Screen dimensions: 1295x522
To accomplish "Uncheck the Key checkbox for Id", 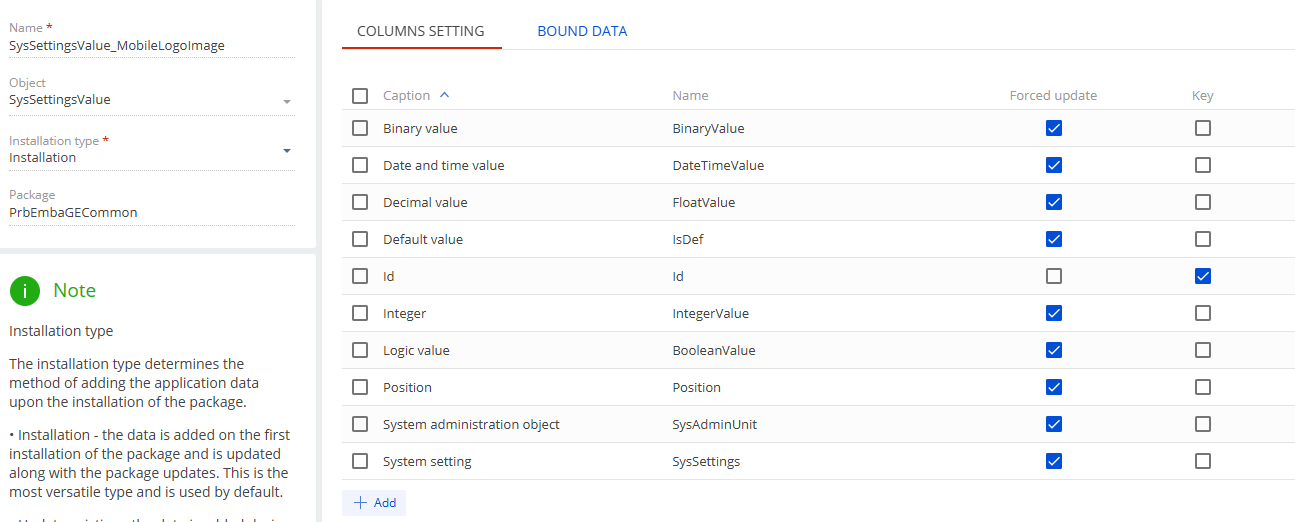I will [x=1203, y=276].
